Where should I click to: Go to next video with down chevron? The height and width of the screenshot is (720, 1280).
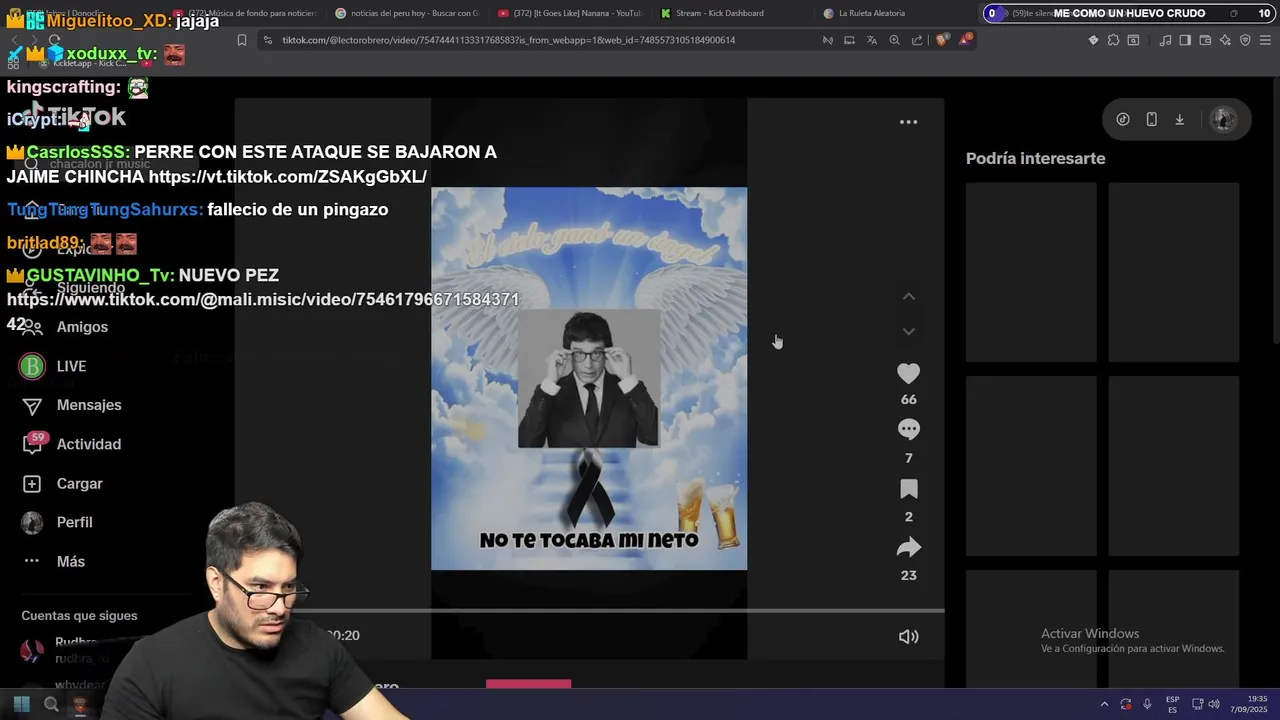[908, 331]
